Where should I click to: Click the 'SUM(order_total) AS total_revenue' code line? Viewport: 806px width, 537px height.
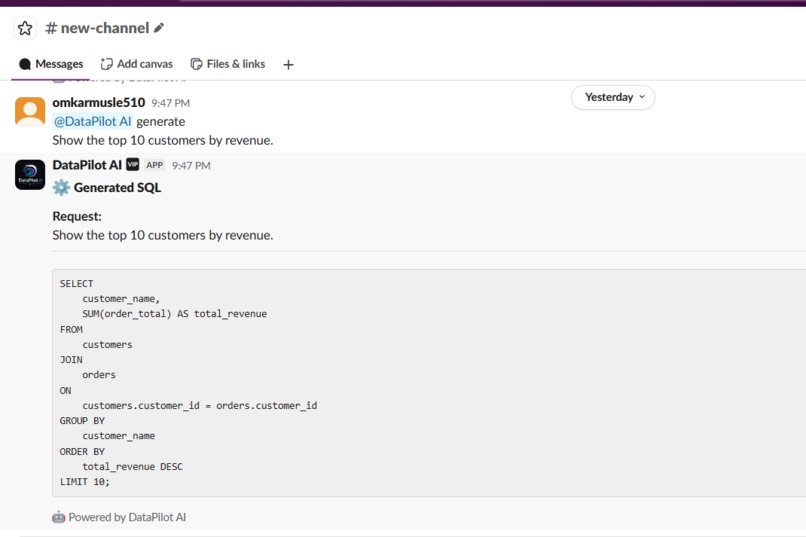pyautogui.click(x=174, y=313)
